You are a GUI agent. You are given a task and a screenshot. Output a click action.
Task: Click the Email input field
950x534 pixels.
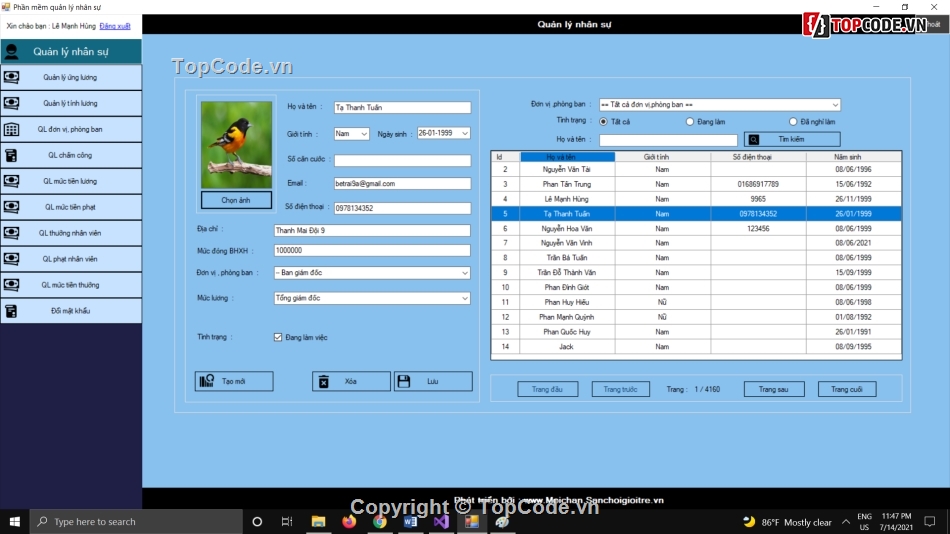click(402, 184)
